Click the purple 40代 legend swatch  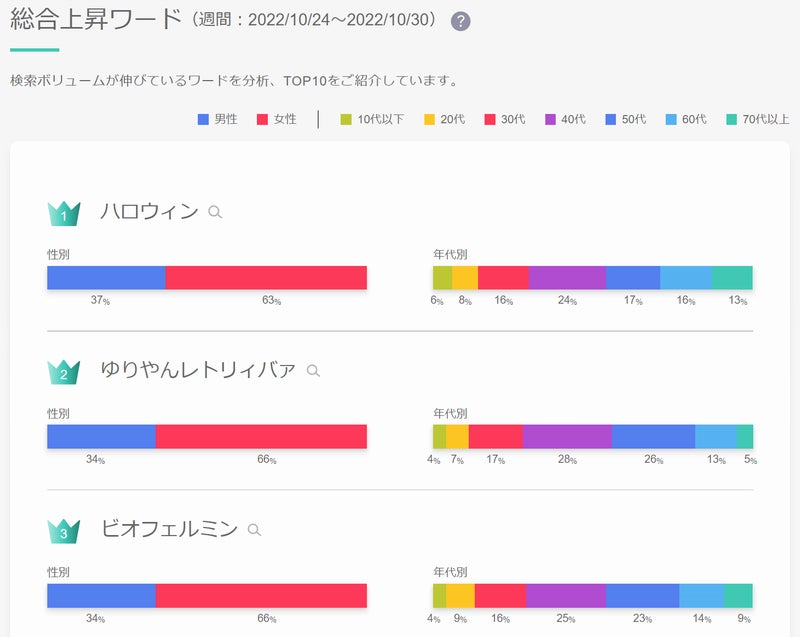coord(550,119)
